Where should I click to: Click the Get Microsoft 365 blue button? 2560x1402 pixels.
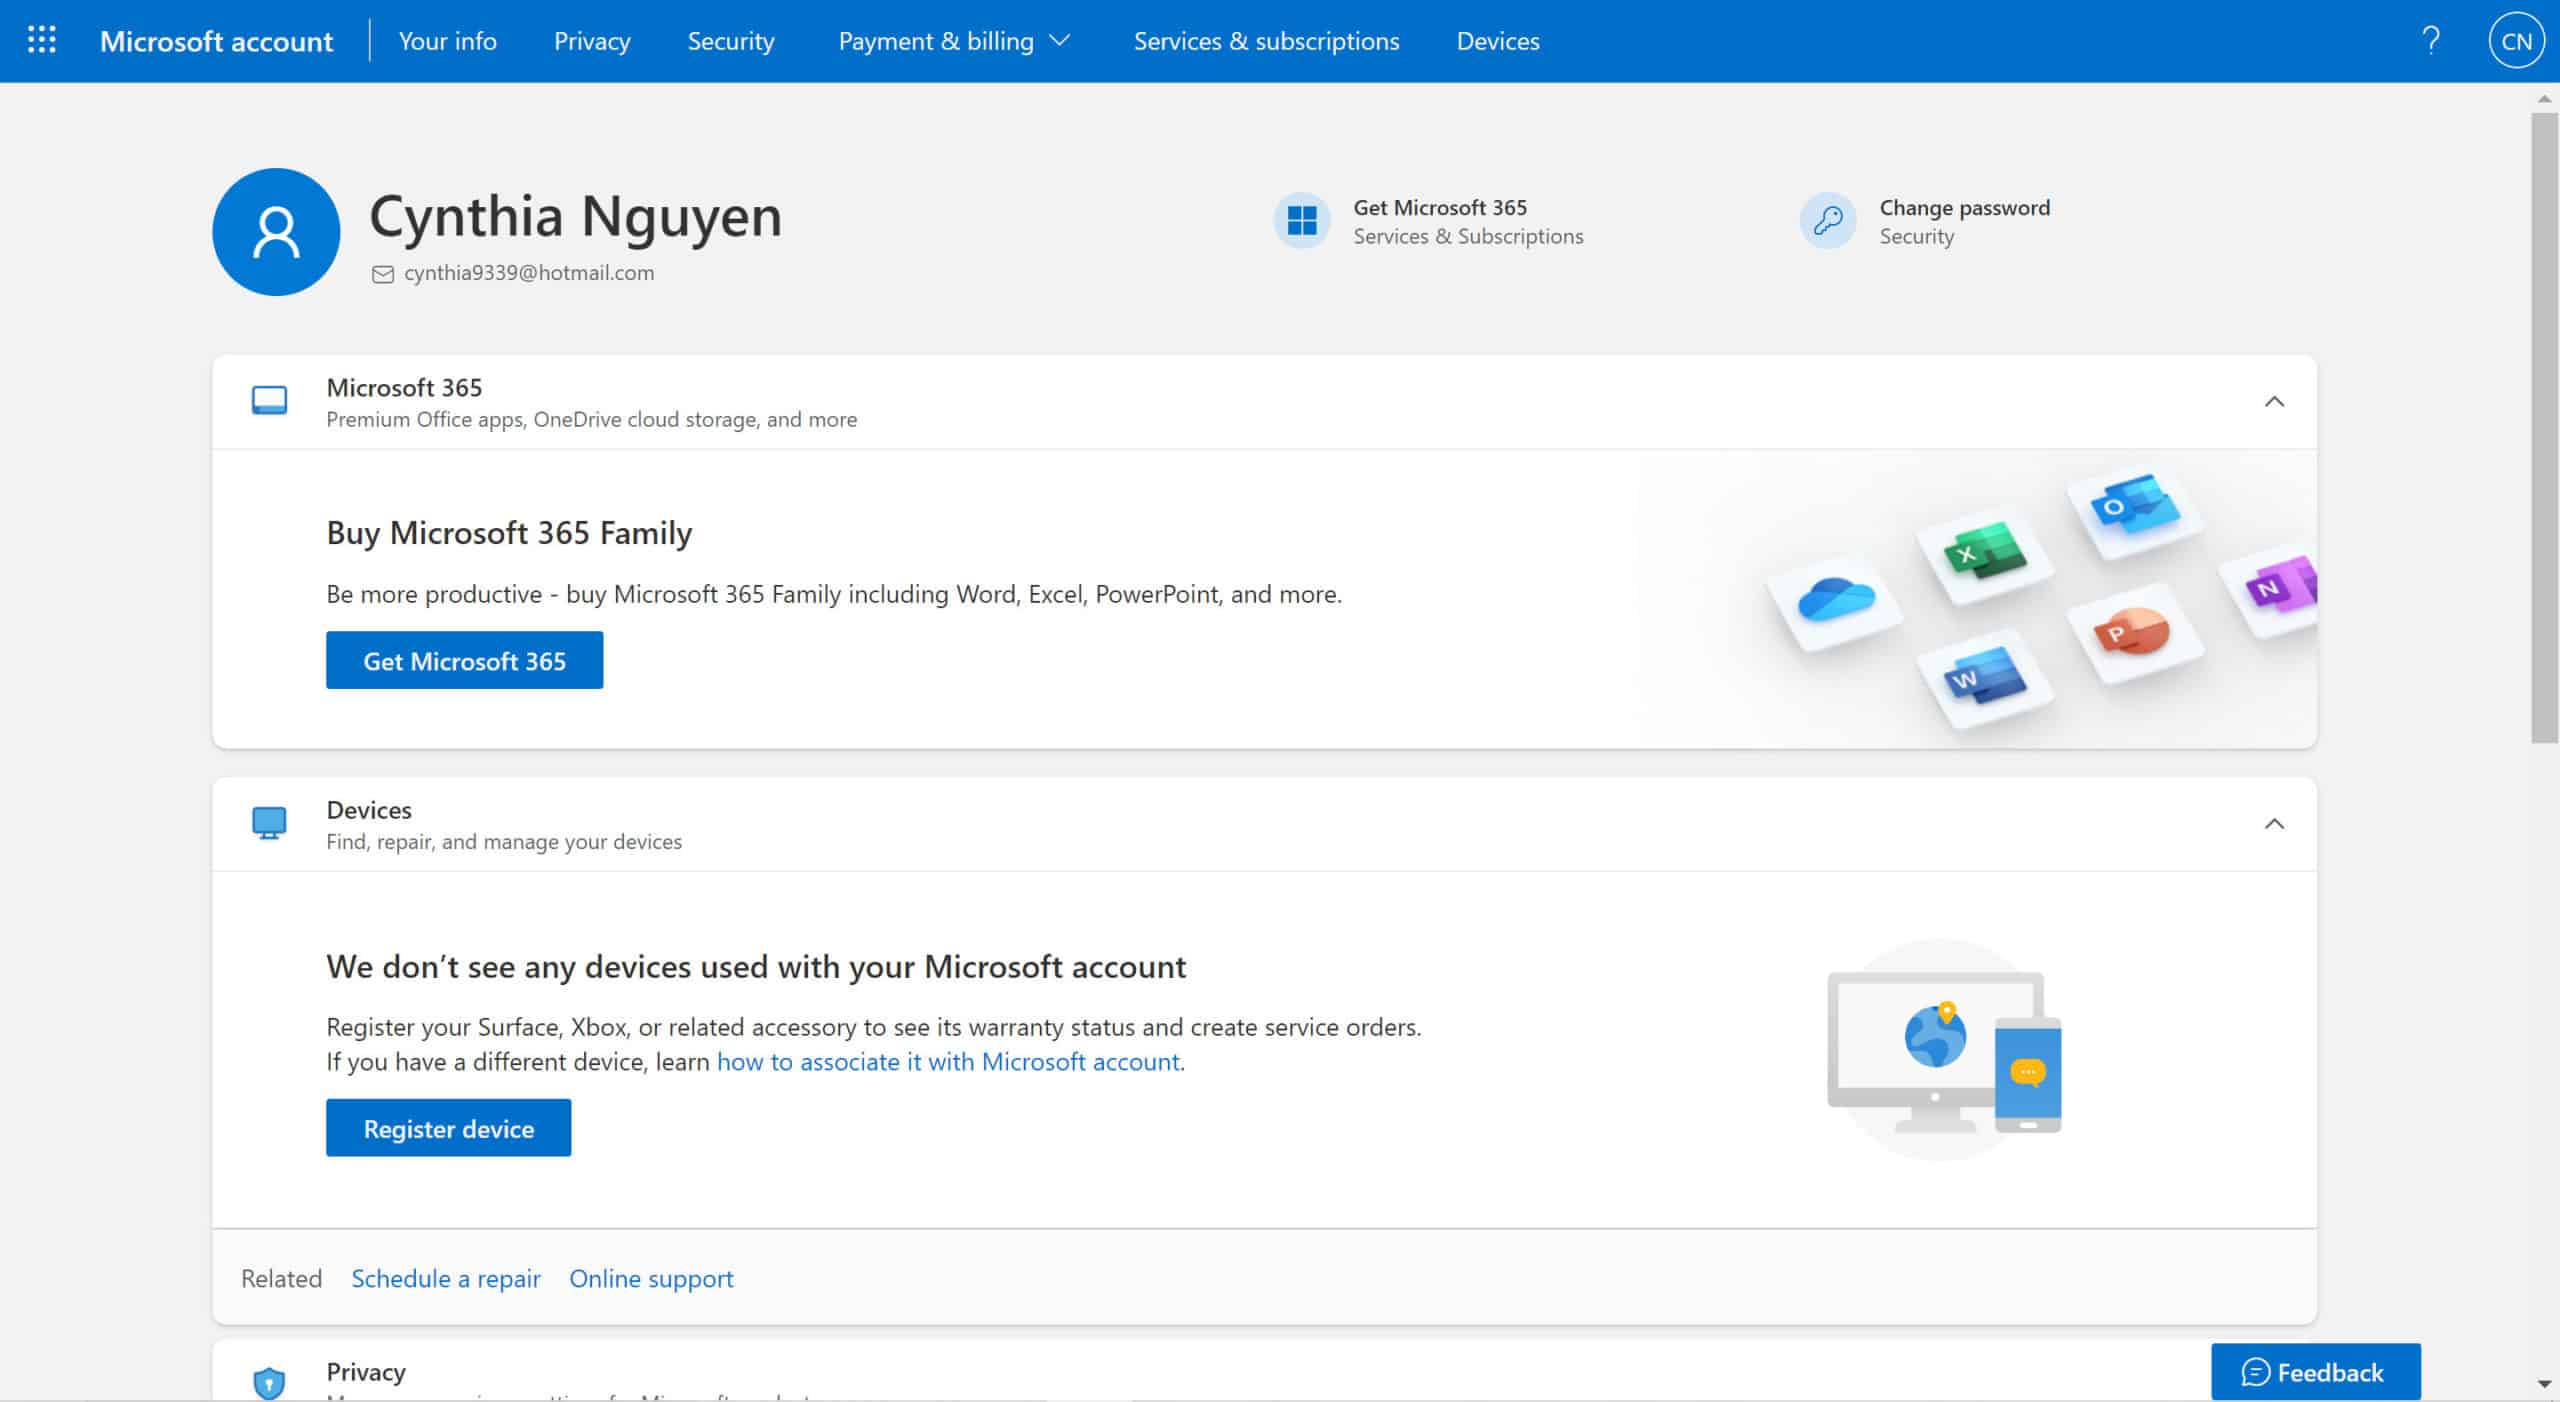click(464, 660)
